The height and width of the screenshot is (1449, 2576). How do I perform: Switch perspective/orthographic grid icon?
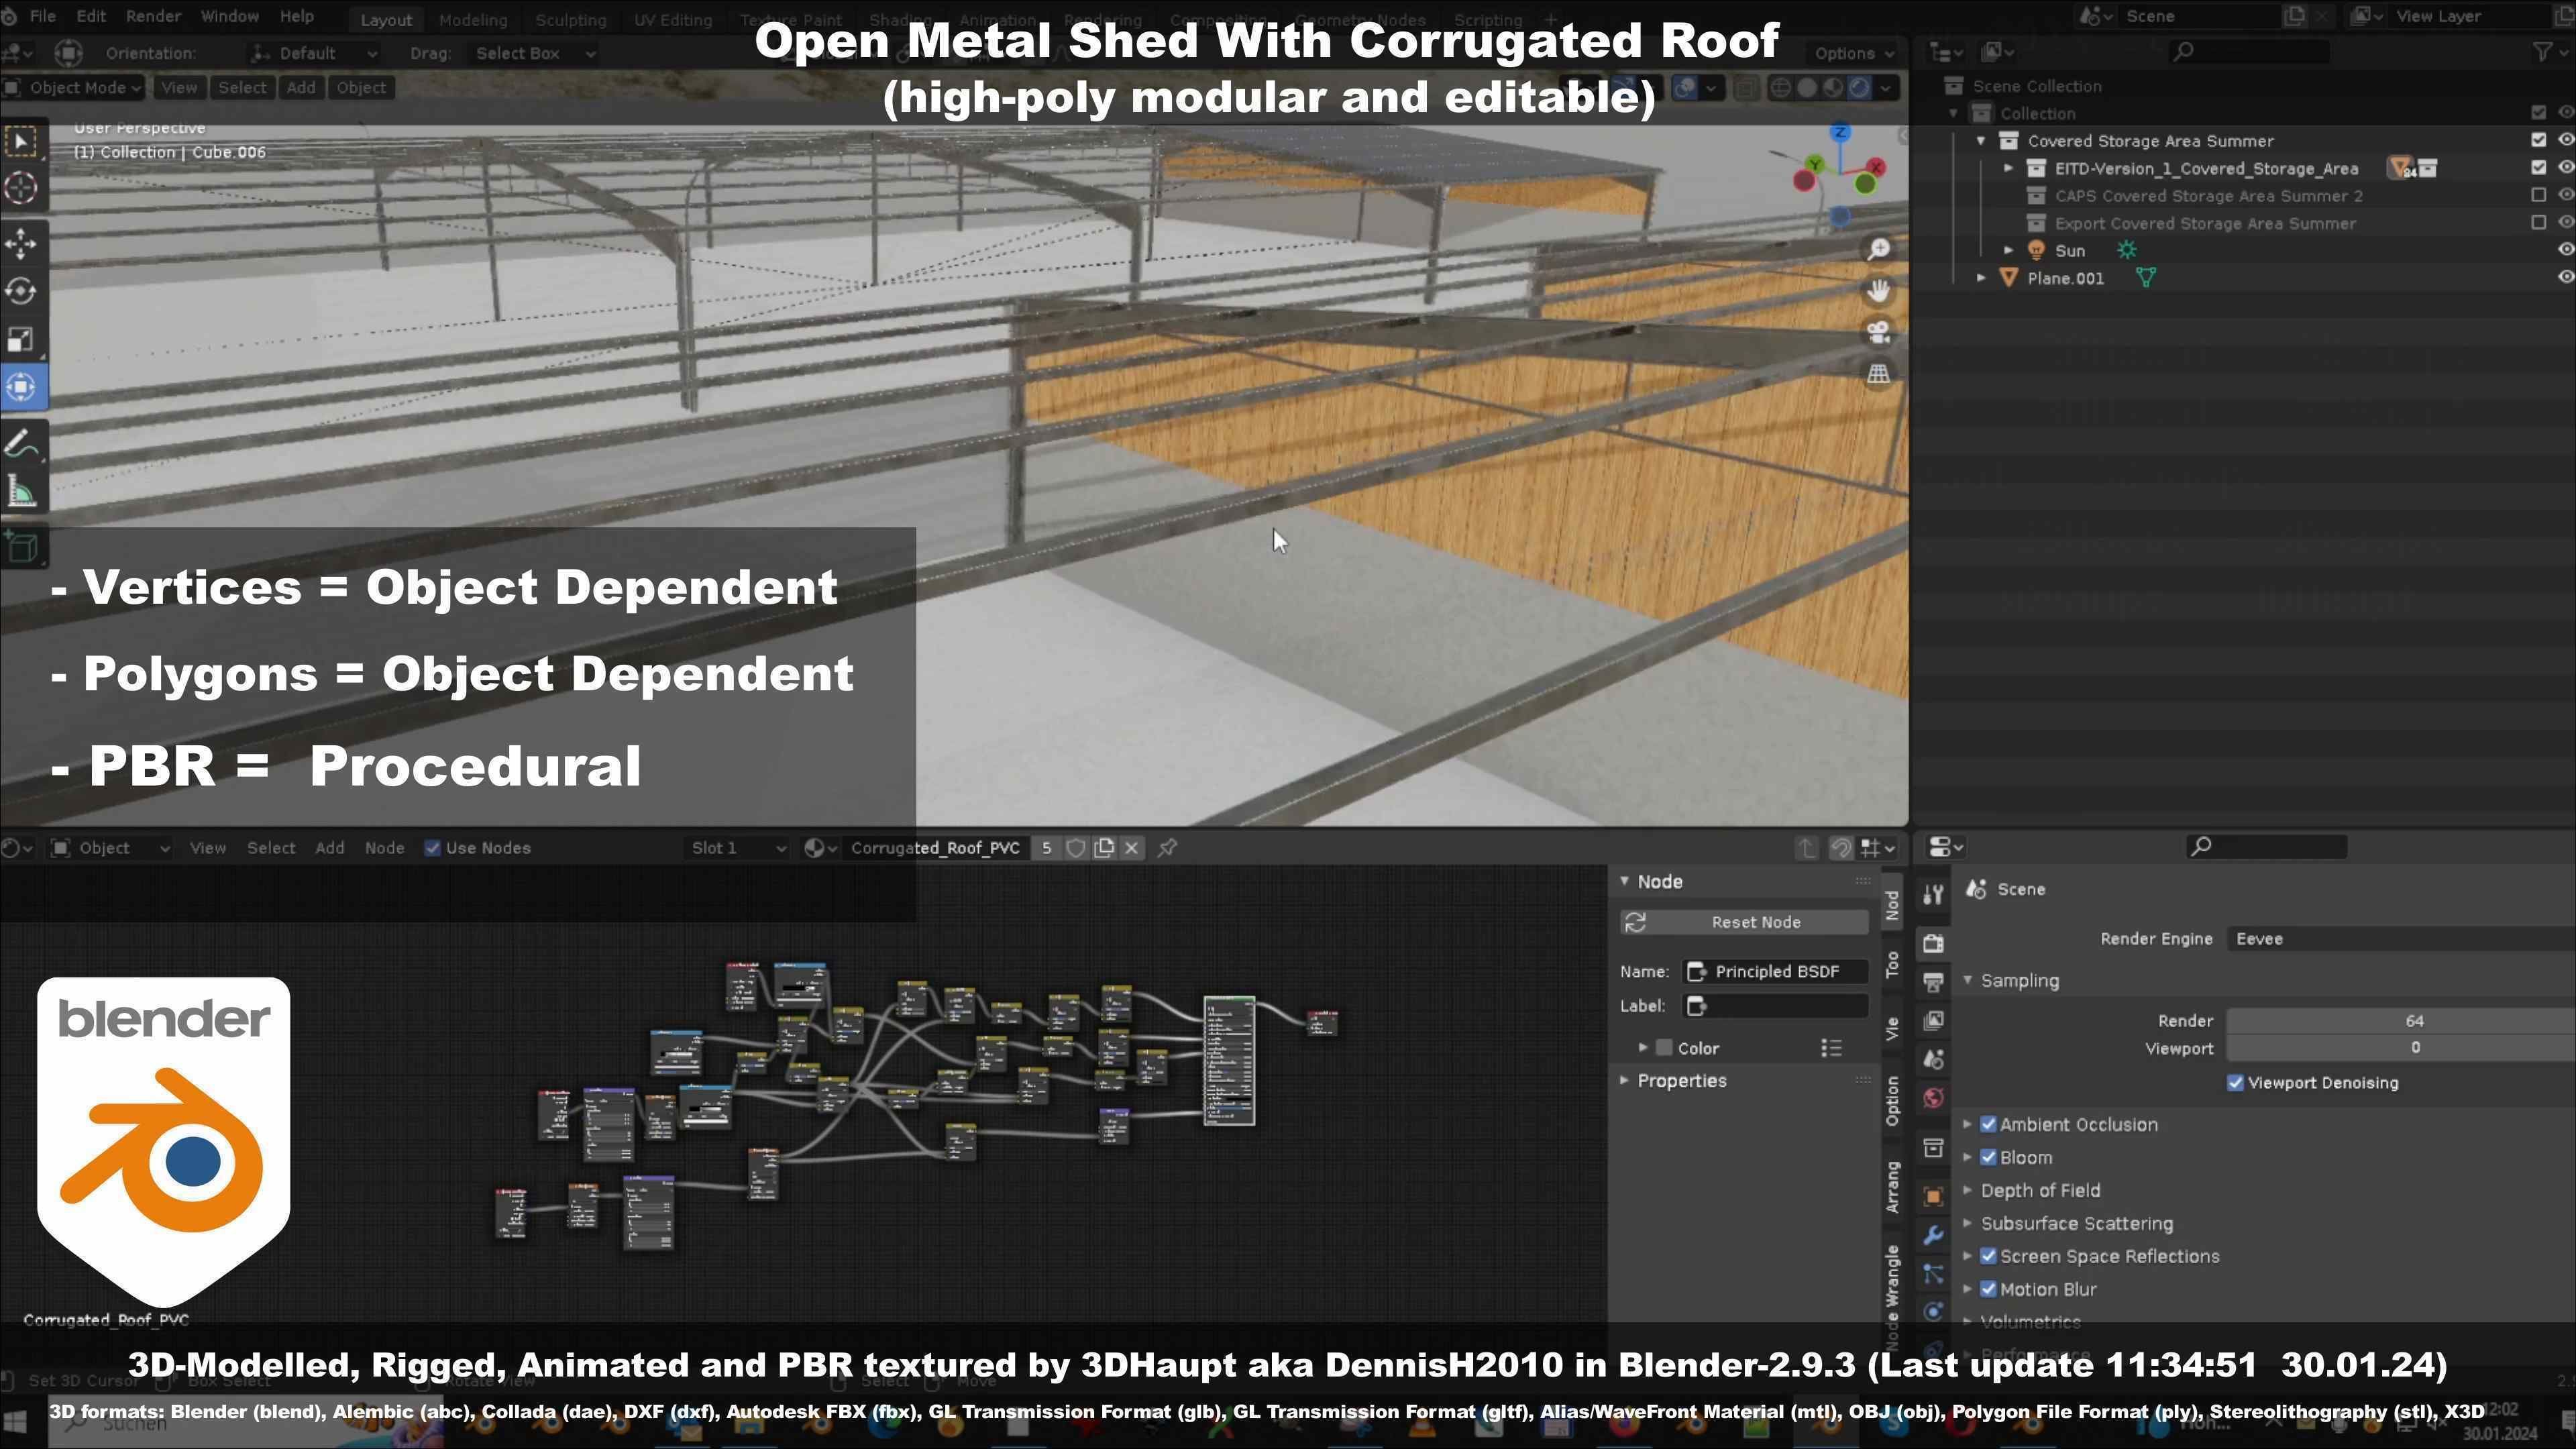[x=1878, y=374]
